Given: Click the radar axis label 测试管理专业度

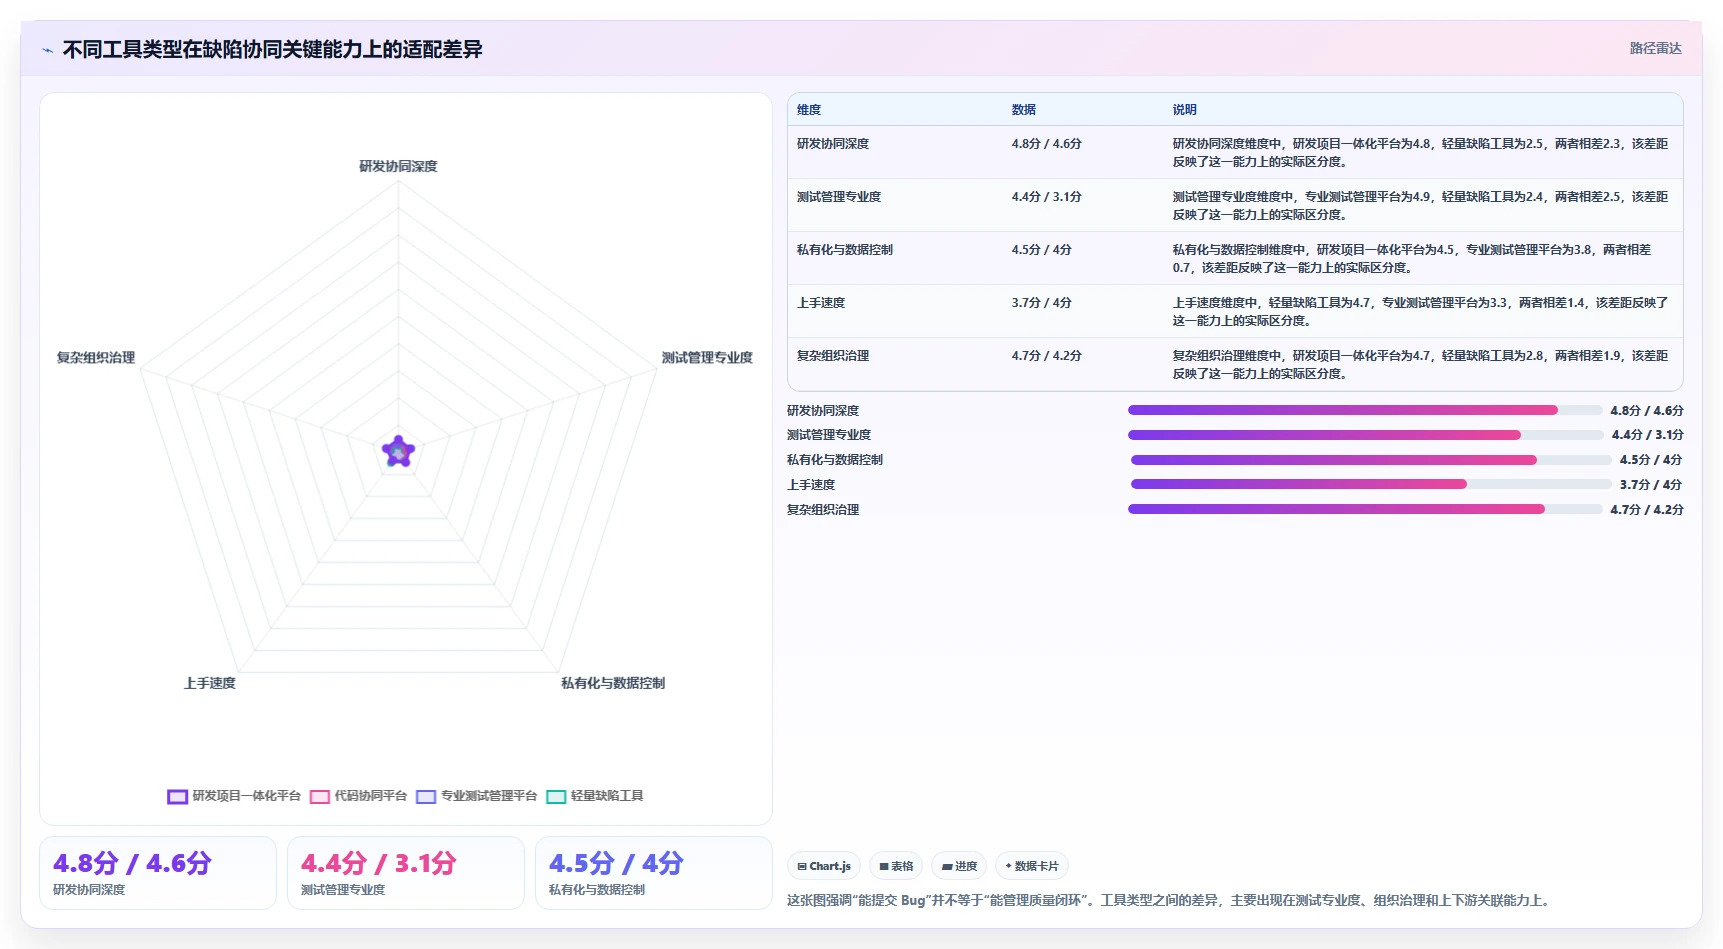Looking at the screenshot, I should tap(707, 358).
